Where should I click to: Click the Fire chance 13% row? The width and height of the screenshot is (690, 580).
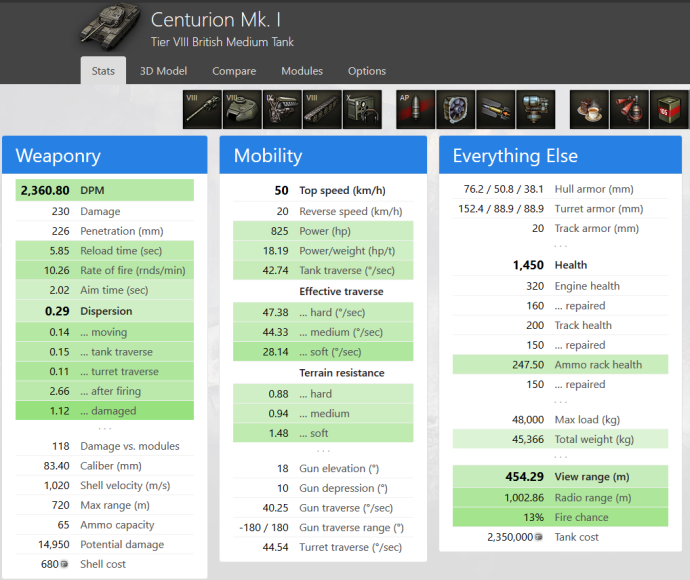(560, 518)
